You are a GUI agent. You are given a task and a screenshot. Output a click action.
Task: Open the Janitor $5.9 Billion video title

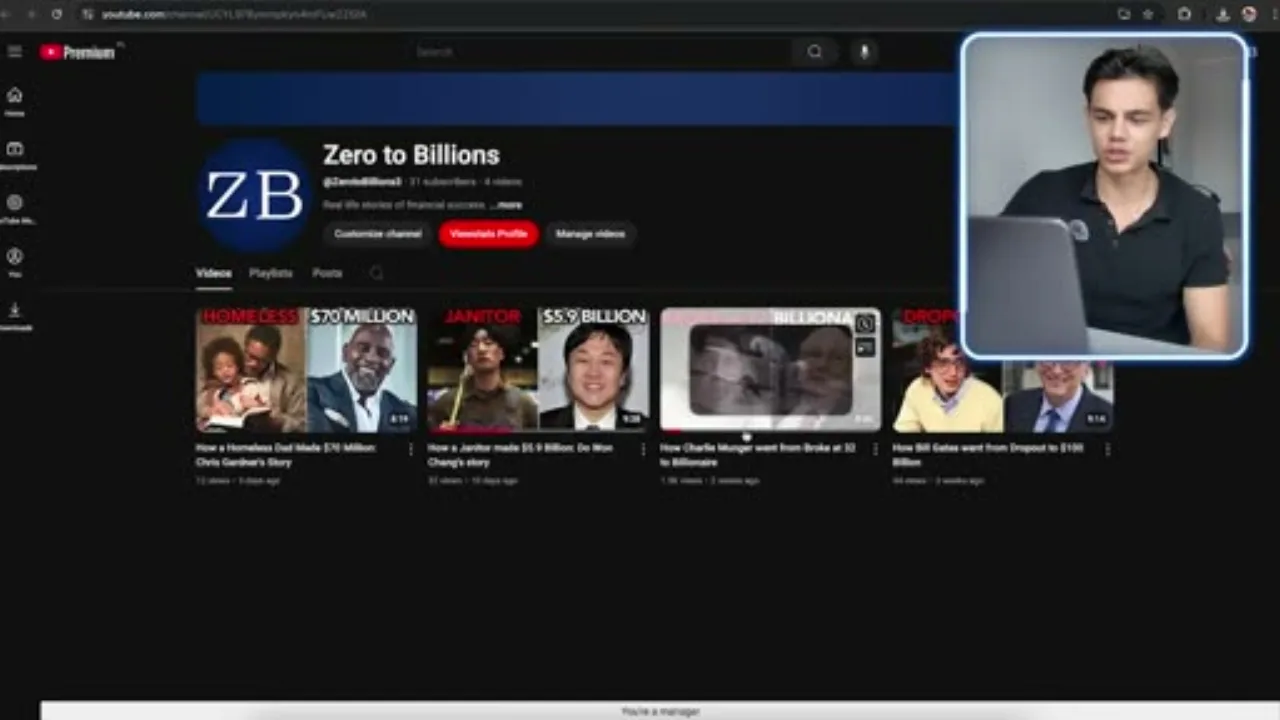coord(520,455)
